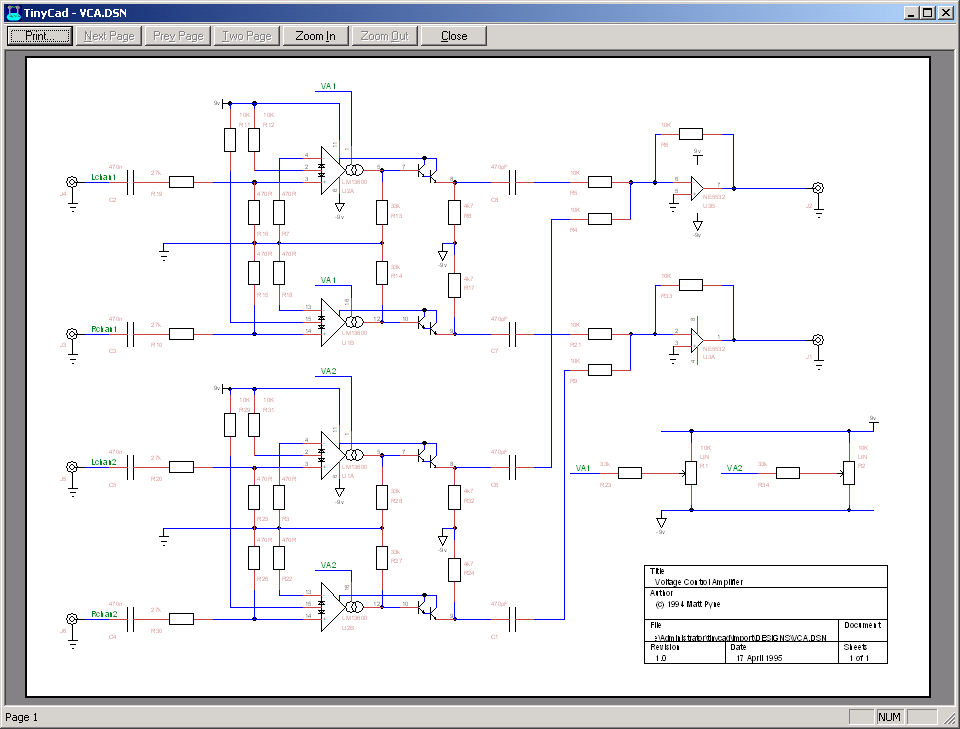Minimize the TinyCad window
This screenshot has height=729, width=960.
(912, 12)
